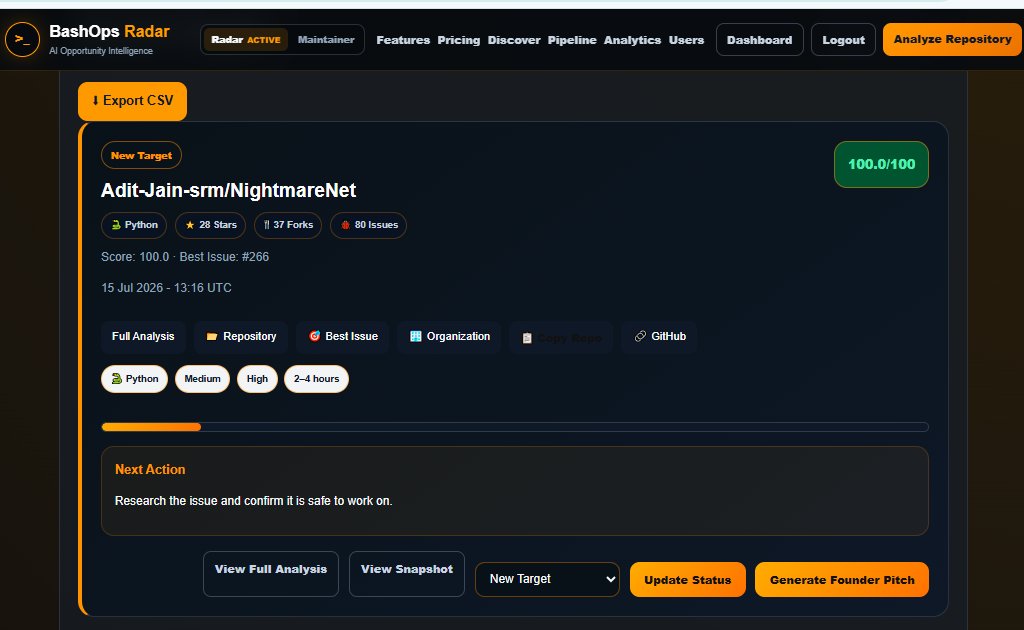Switch to Radar active mode
Viewport: 1024px width, 630px height.
(246, 40)
